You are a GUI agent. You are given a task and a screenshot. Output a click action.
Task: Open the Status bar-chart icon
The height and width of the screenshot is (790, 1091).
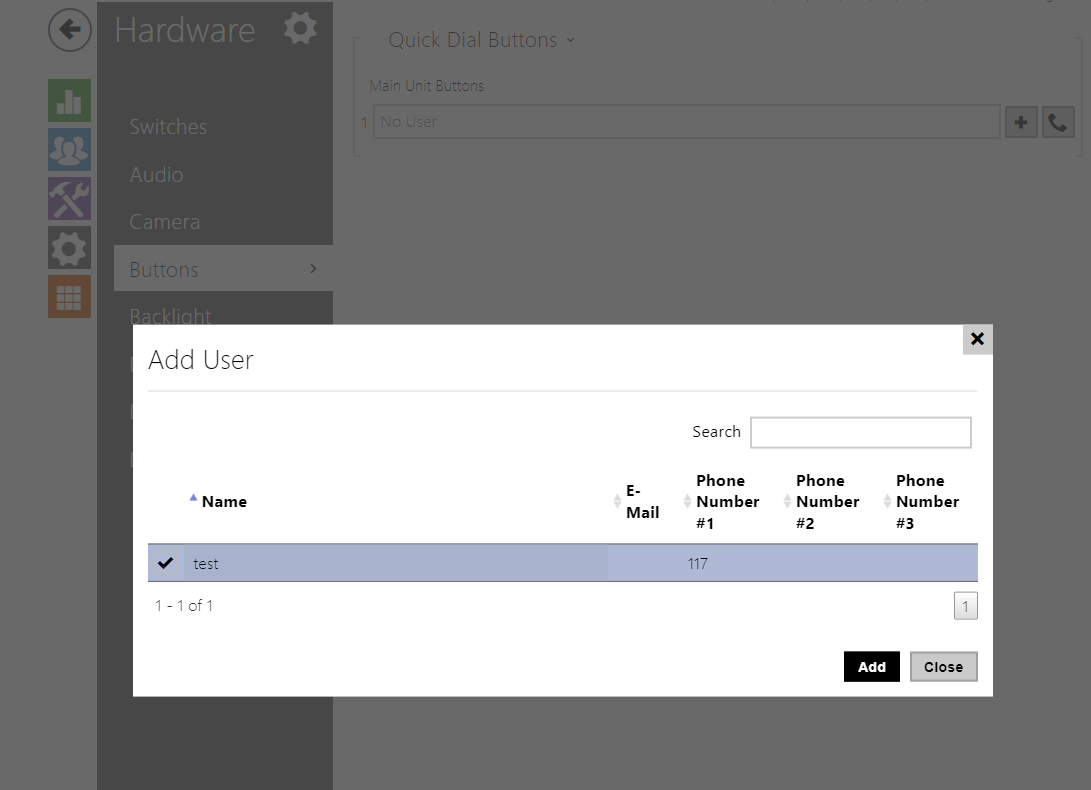69,101
